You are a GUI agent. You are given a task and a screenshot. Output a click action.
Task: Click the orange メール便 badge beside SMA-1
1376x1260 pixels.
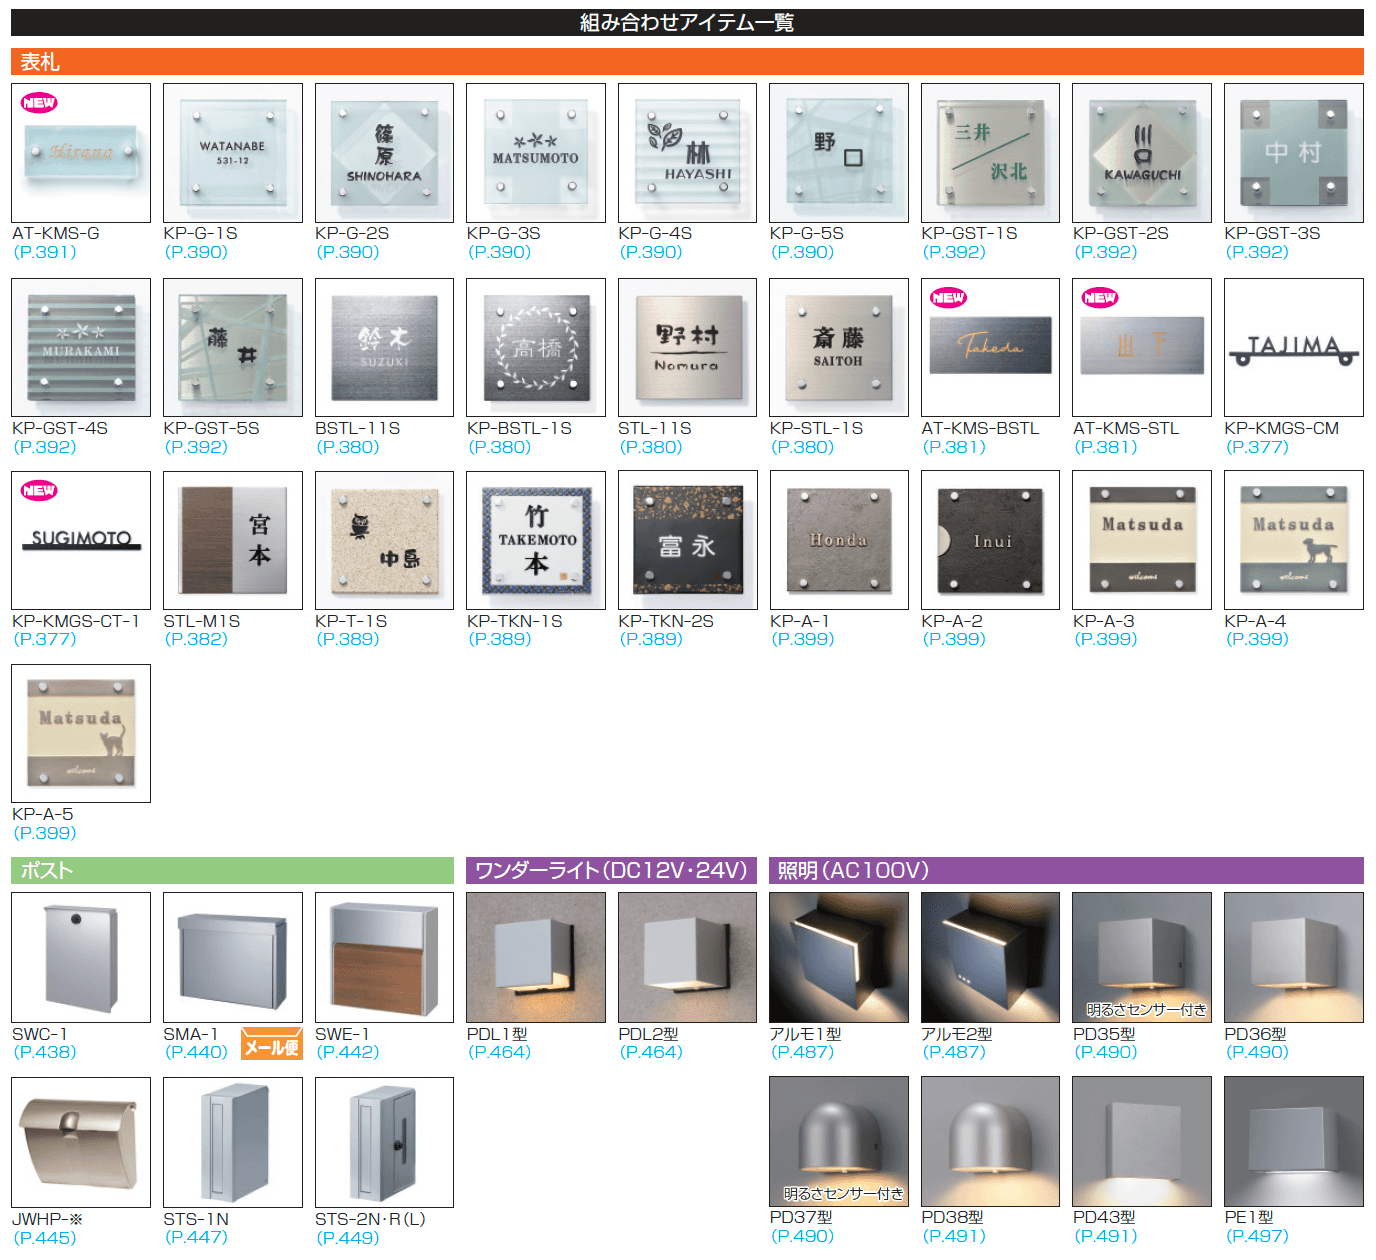pos(272,1046)
